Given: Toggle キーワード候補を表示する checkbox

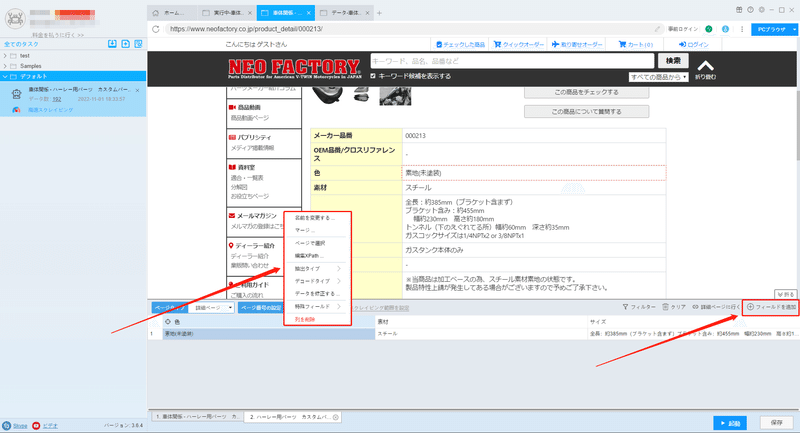Looking at the screenshot, I should tap(373, 76).
